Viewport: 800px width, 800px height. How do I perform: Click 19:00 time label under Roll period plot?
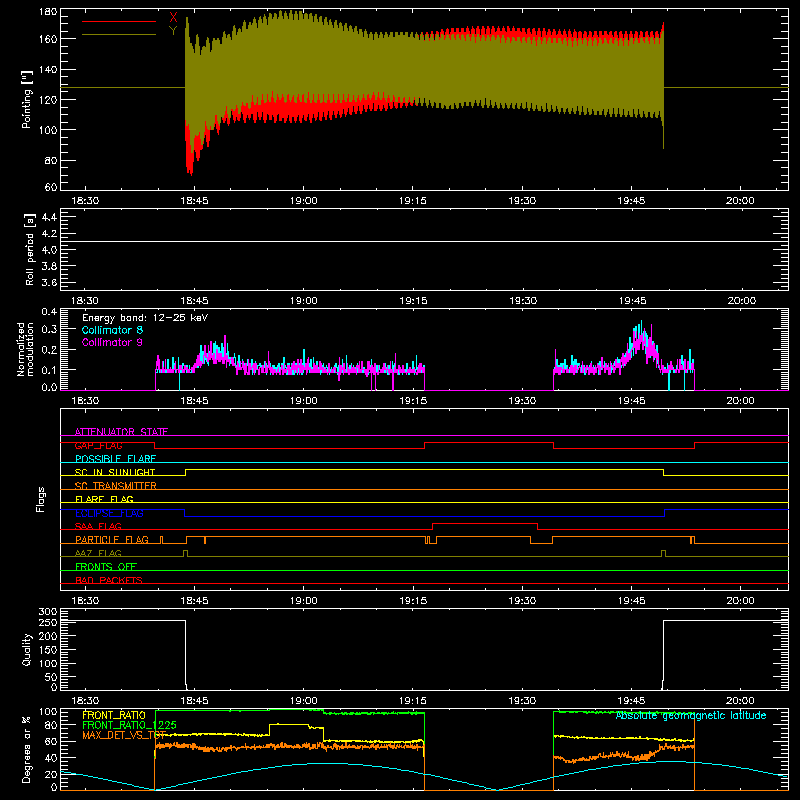(304, 301)
